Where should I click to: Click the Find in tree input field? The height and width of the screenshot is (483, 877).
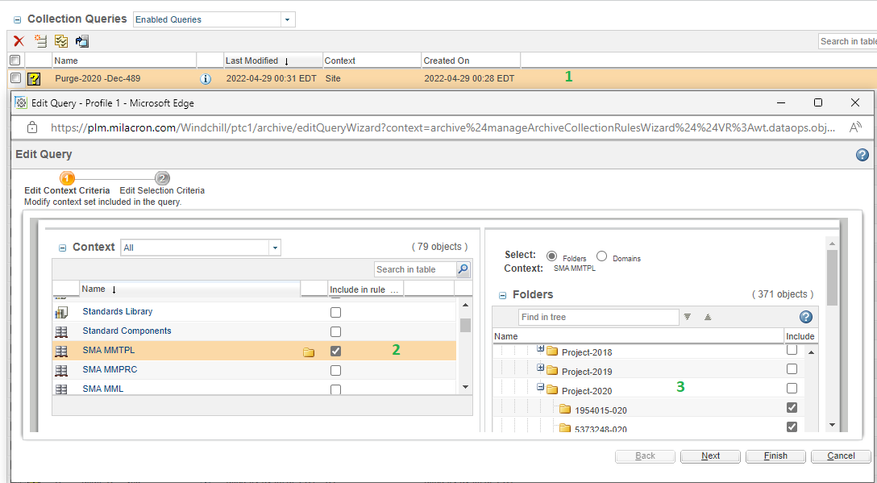(597, 317)
